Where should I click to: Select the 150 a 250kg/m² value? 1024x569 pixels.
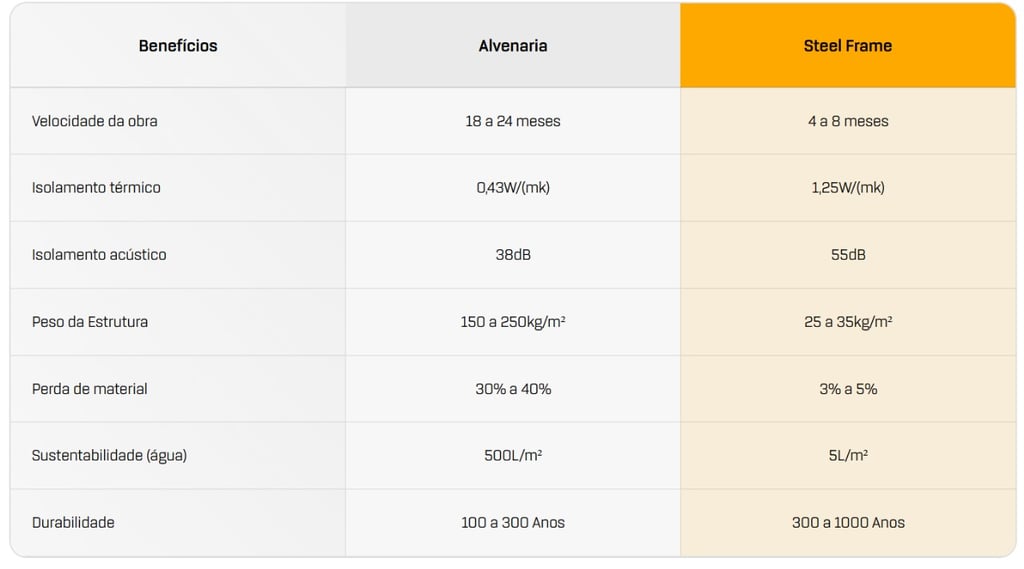click(513, 322)
